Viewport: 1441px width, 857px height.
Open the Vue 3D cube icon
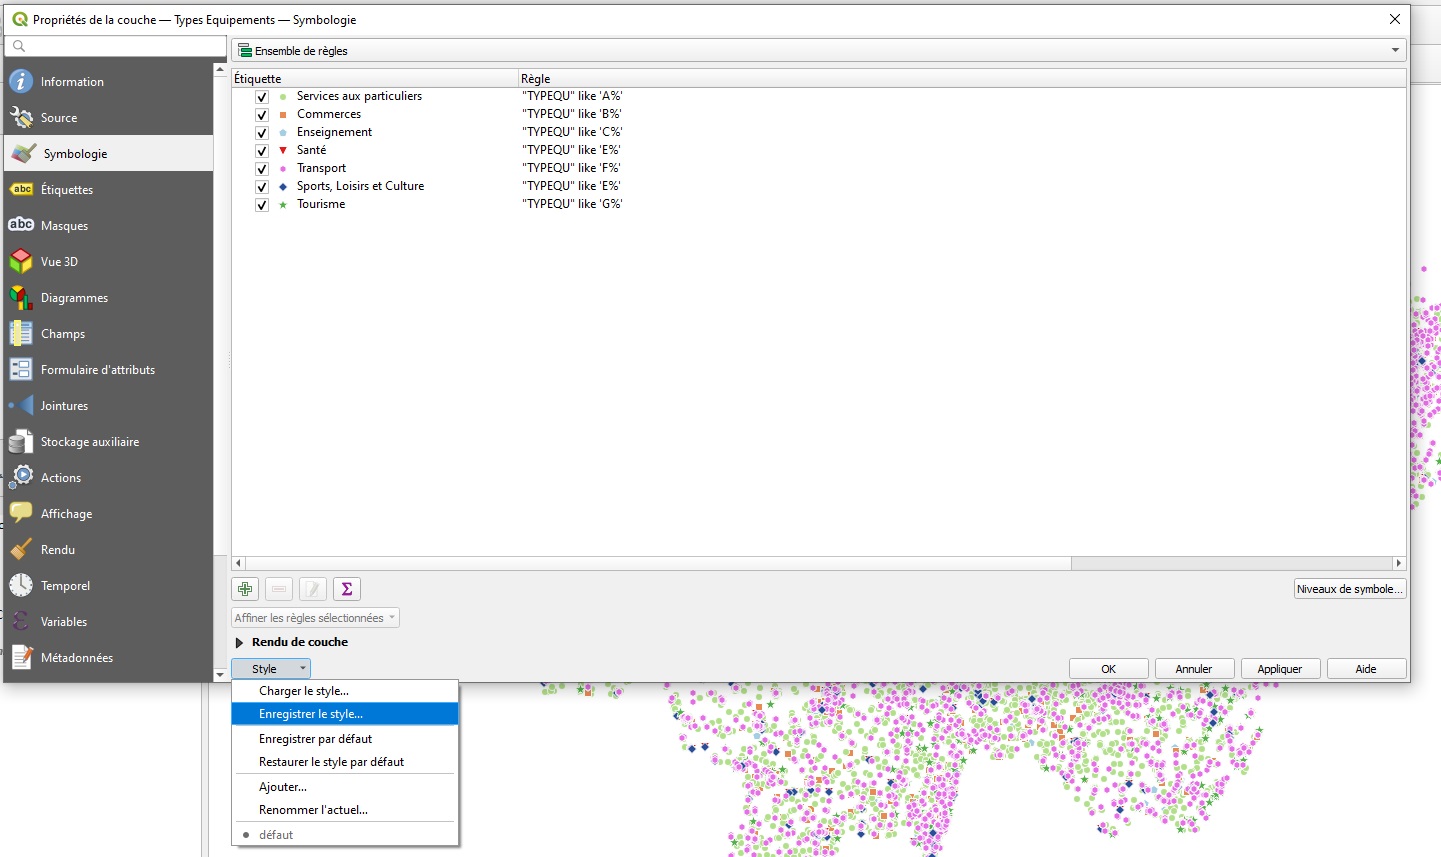point(21,262)
